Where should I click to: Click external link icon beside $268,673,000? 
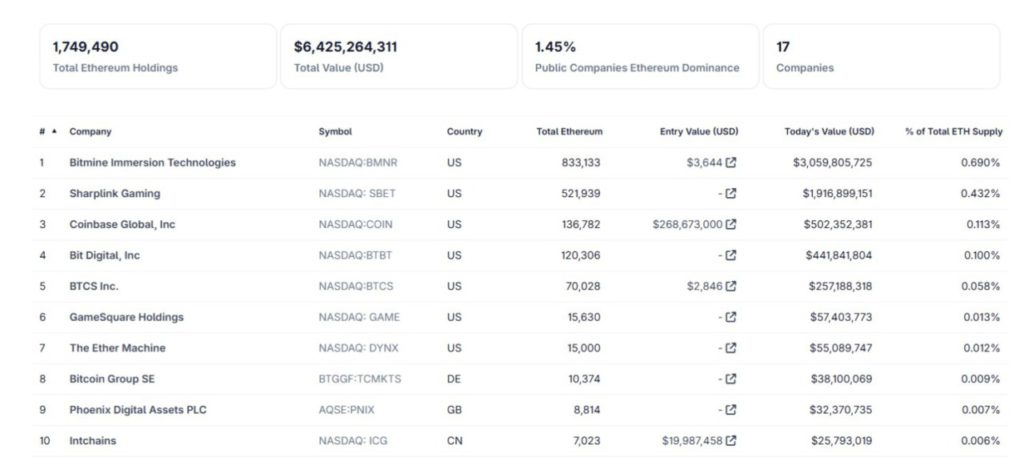pos(731,224)
